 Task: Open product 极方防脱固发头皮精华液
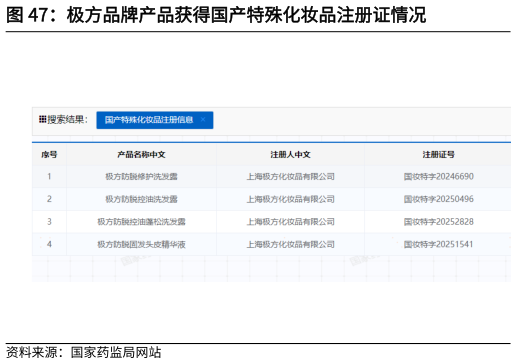click(x=141, y=244)
